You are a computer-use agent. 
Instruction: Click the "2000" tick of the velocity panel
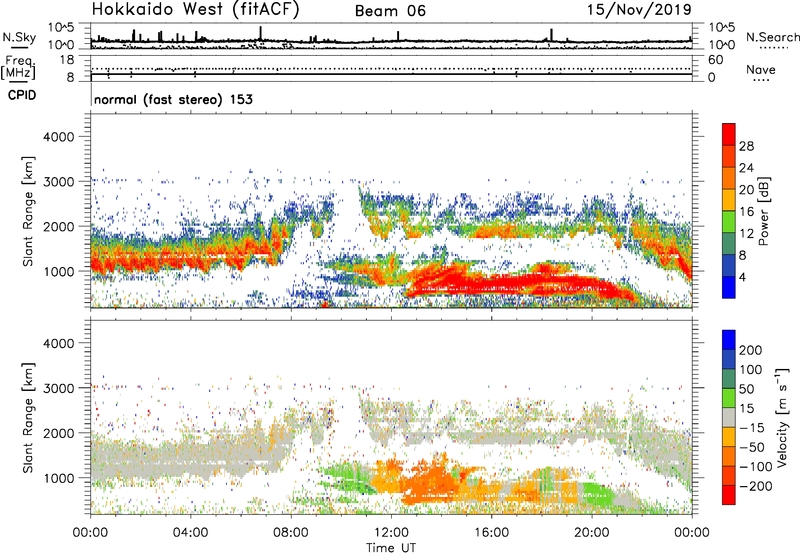[58, 433]
